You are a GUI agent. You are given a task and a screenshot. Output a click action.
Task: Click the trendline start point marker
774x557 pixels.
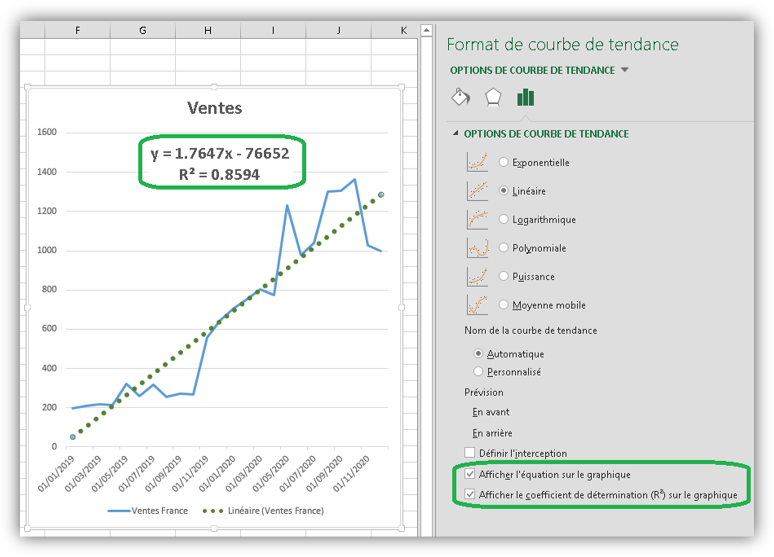[x=73, y=437]
